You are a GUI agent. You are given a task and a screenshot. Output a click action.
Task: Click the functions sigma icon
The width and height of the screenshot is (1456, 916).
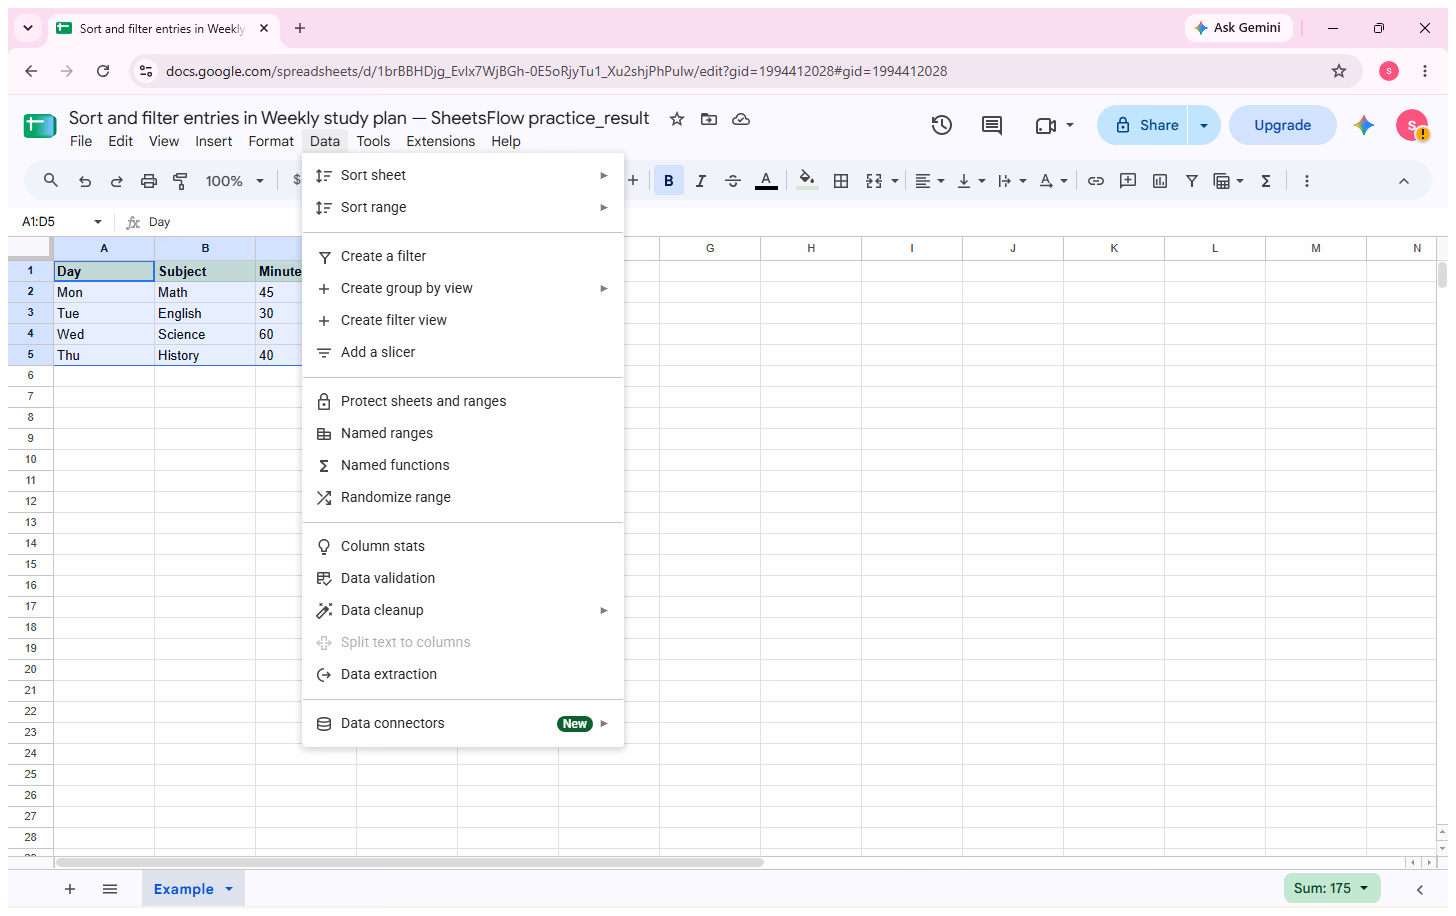(1266, 181)
